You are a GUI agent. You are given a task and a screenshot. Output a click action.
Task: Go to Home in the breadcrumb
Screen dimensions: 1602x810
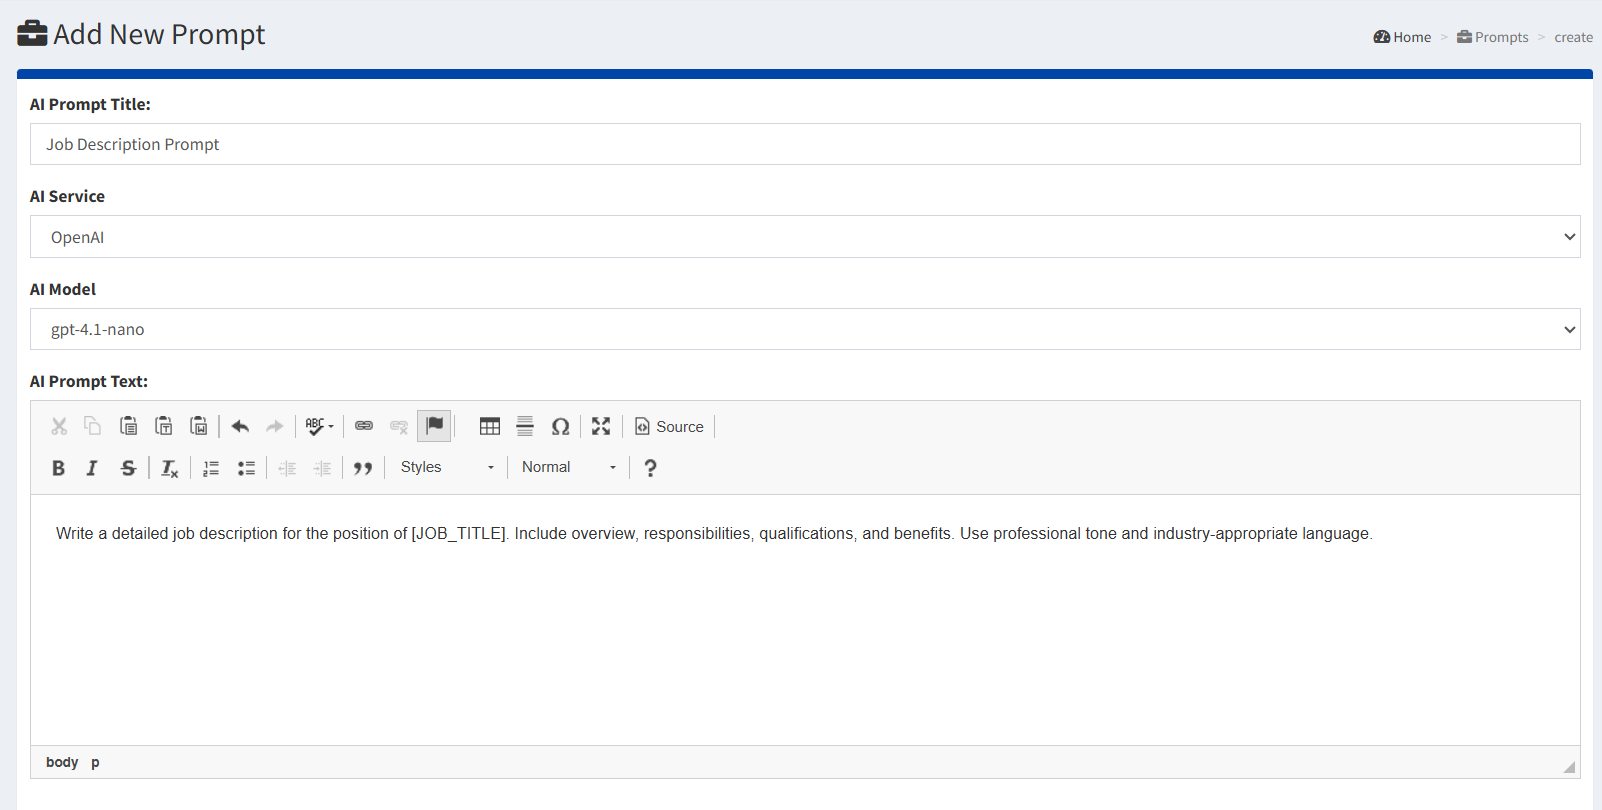click(x=1402, y=37)
